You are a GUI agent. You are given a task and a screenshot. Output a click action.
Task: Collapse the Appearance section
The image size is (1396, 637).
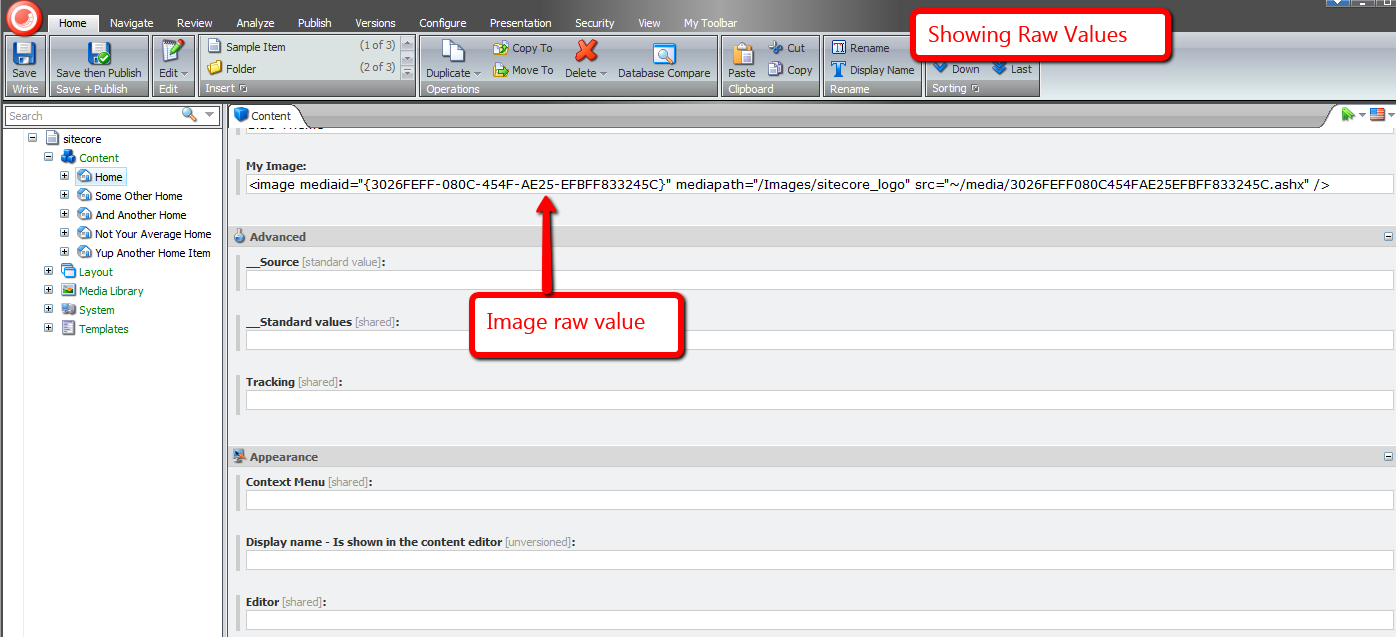pos(1388,457)
